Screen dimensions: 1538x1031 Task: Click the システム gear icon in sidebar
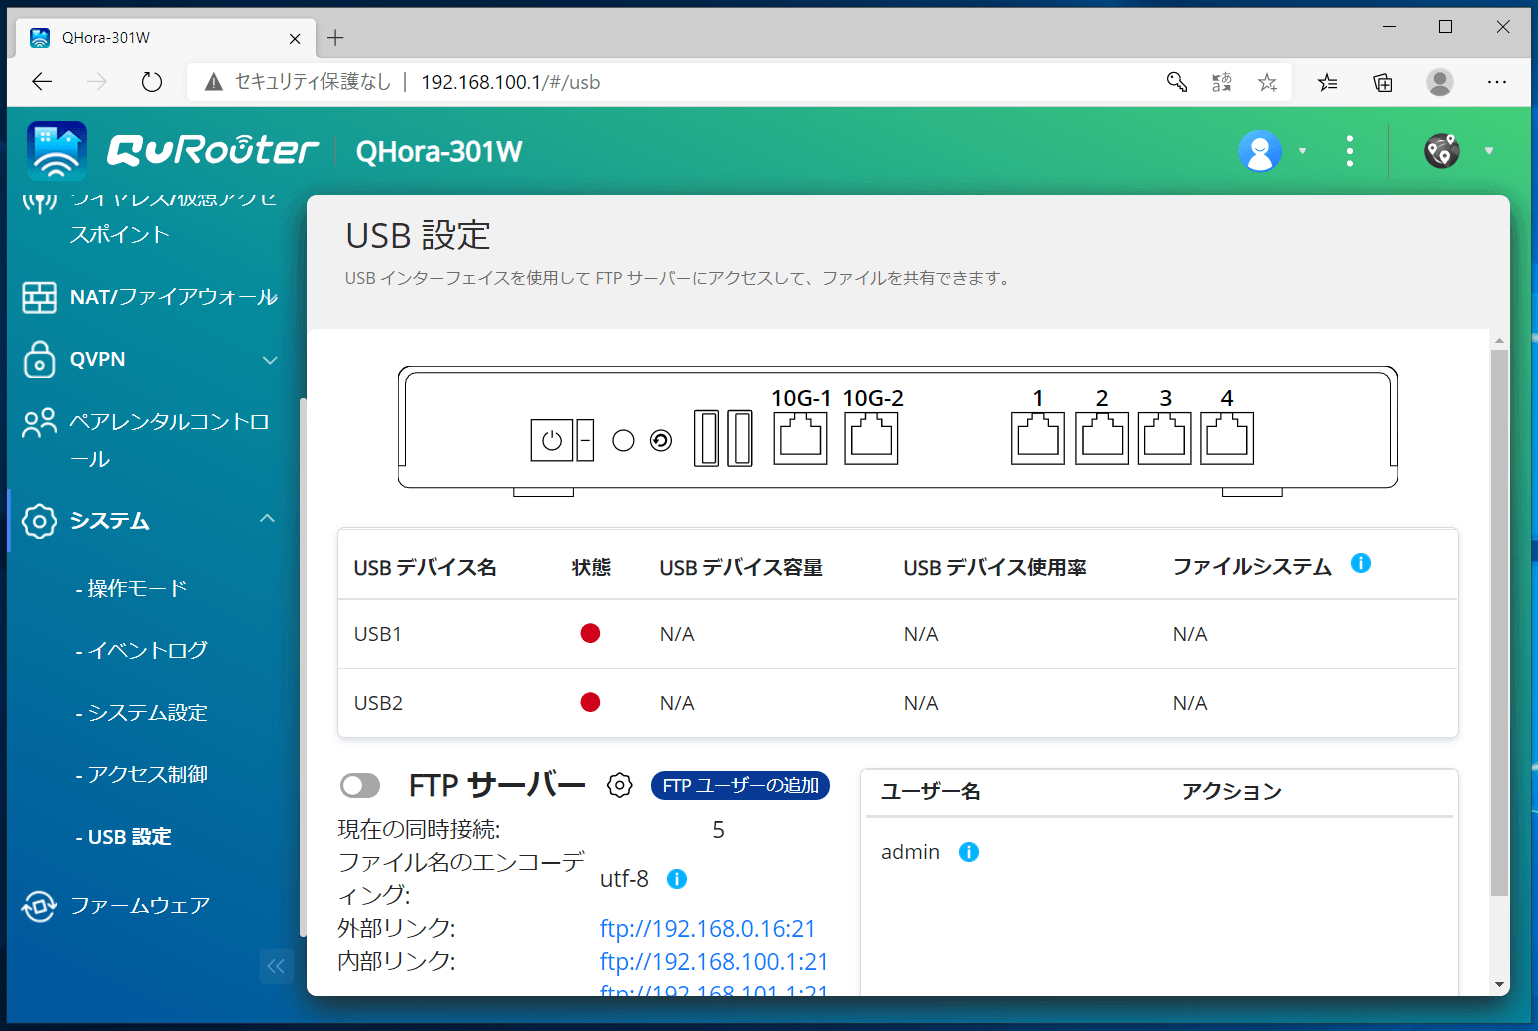(x=39, y=521)
